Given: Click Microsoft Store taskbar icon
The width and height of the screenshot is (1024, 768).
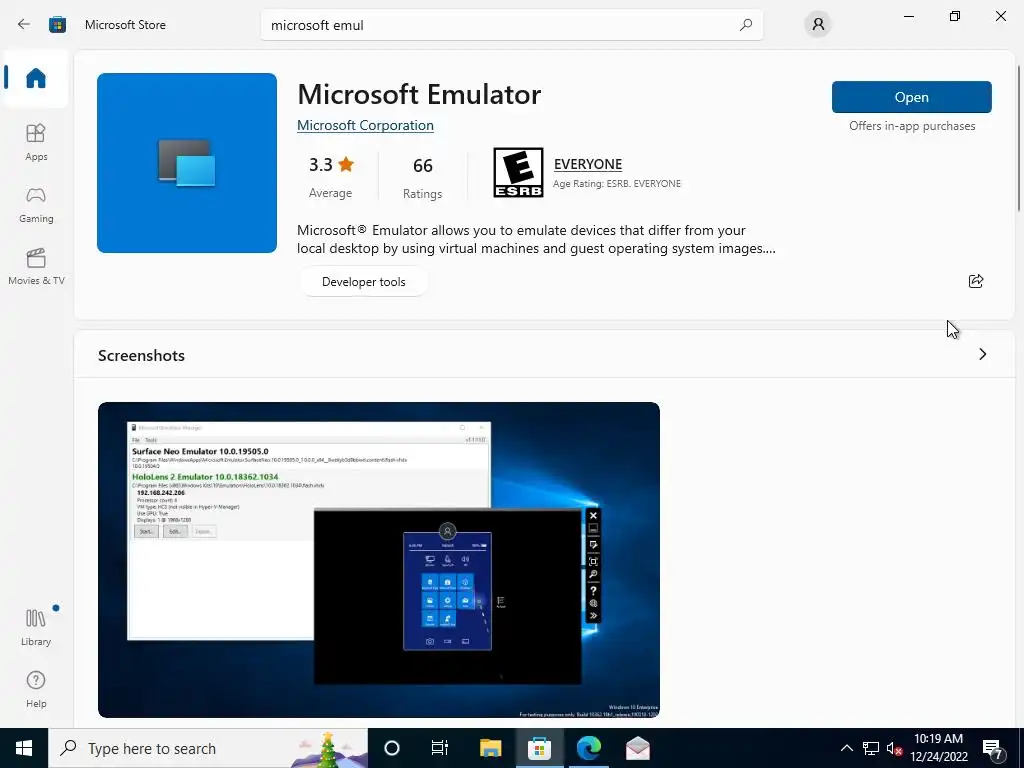Looking at the screenshot, I should point(539,748).
